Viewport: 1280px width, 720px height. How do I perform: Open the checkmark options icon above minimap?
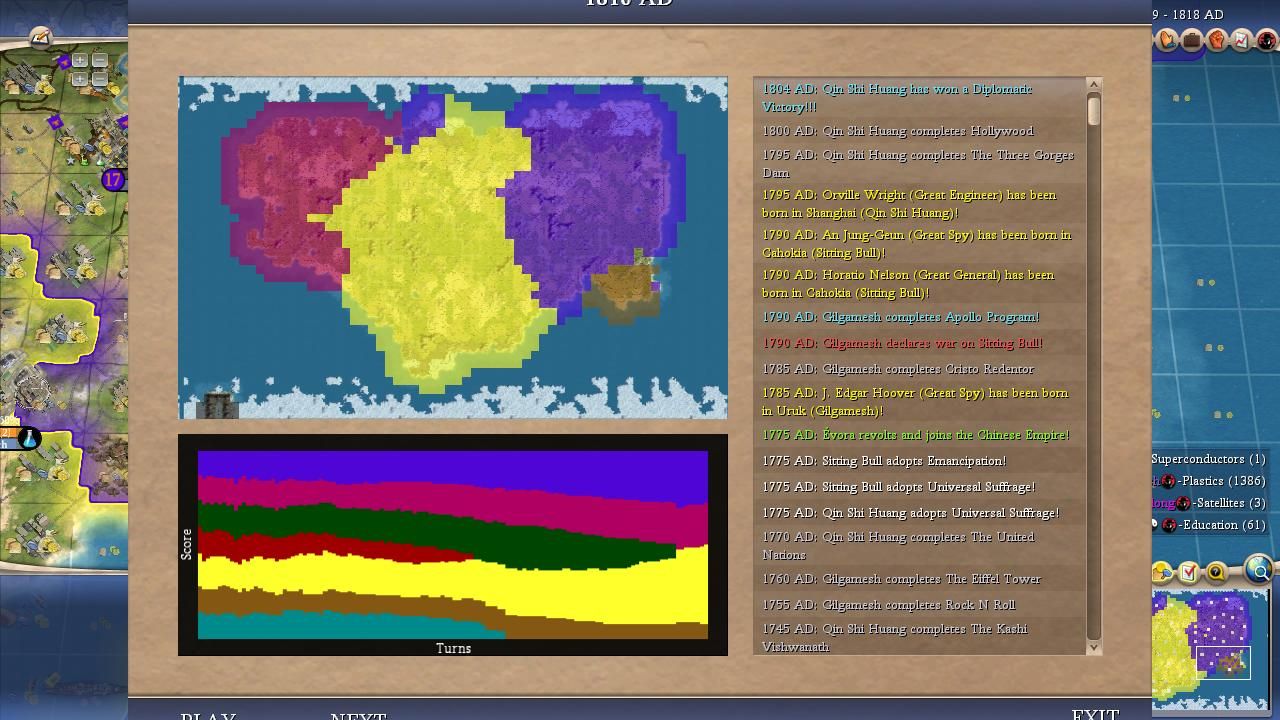tap(1188, 572)
